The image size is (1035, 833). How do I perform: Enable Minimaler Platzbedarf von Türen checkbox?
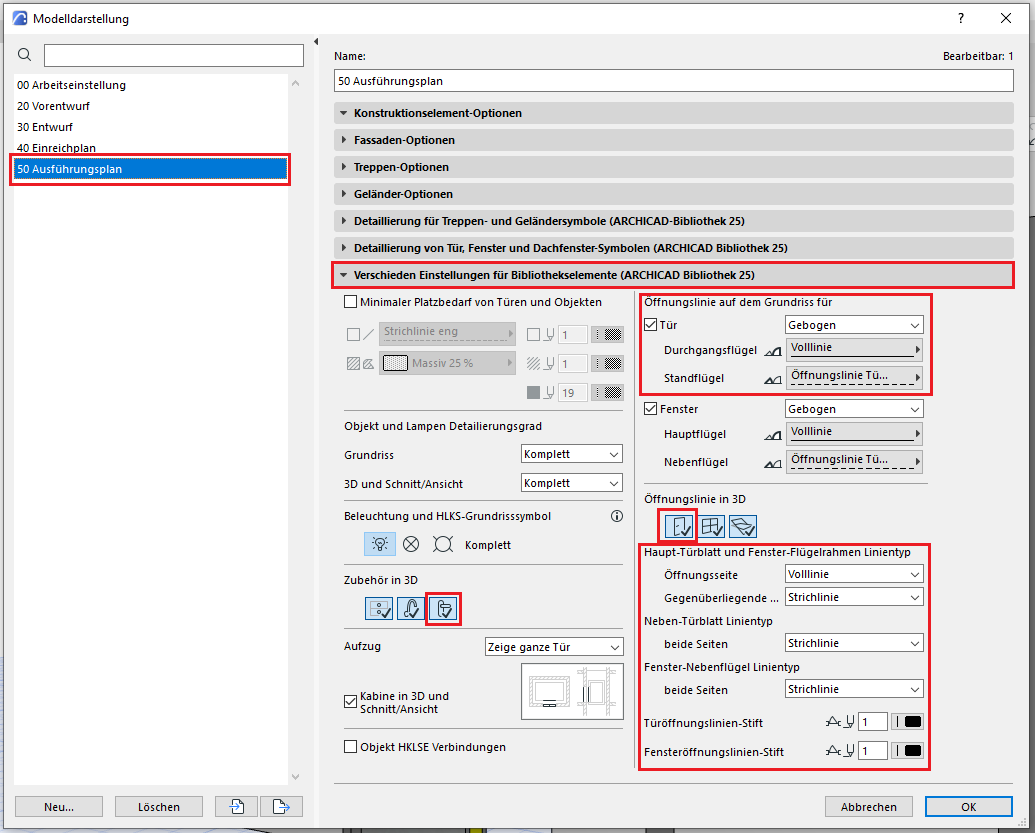tap(350, 302)
